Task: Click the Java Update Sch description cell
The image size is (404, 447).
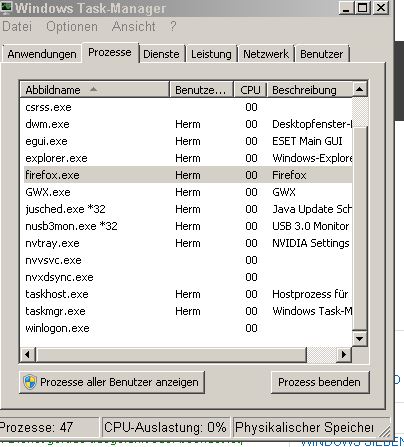Action: coord(312,209)
